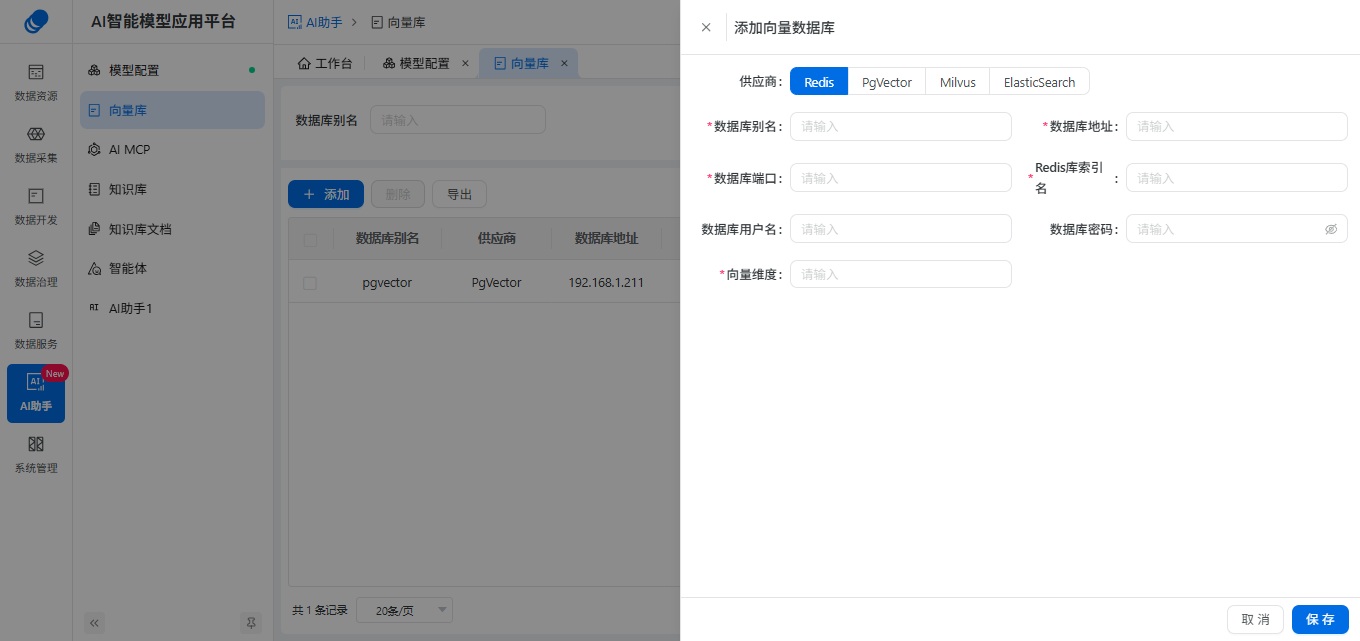Click the 数据库地址 column header
This screenshot has width=1360, height=641.
[x=606, y=239]
